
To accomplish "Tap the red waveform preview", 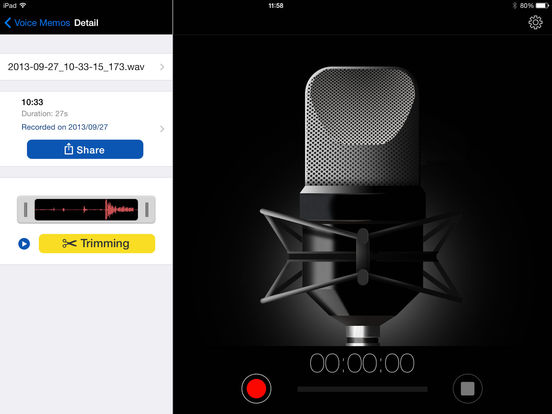I will (x=86, y=209).
